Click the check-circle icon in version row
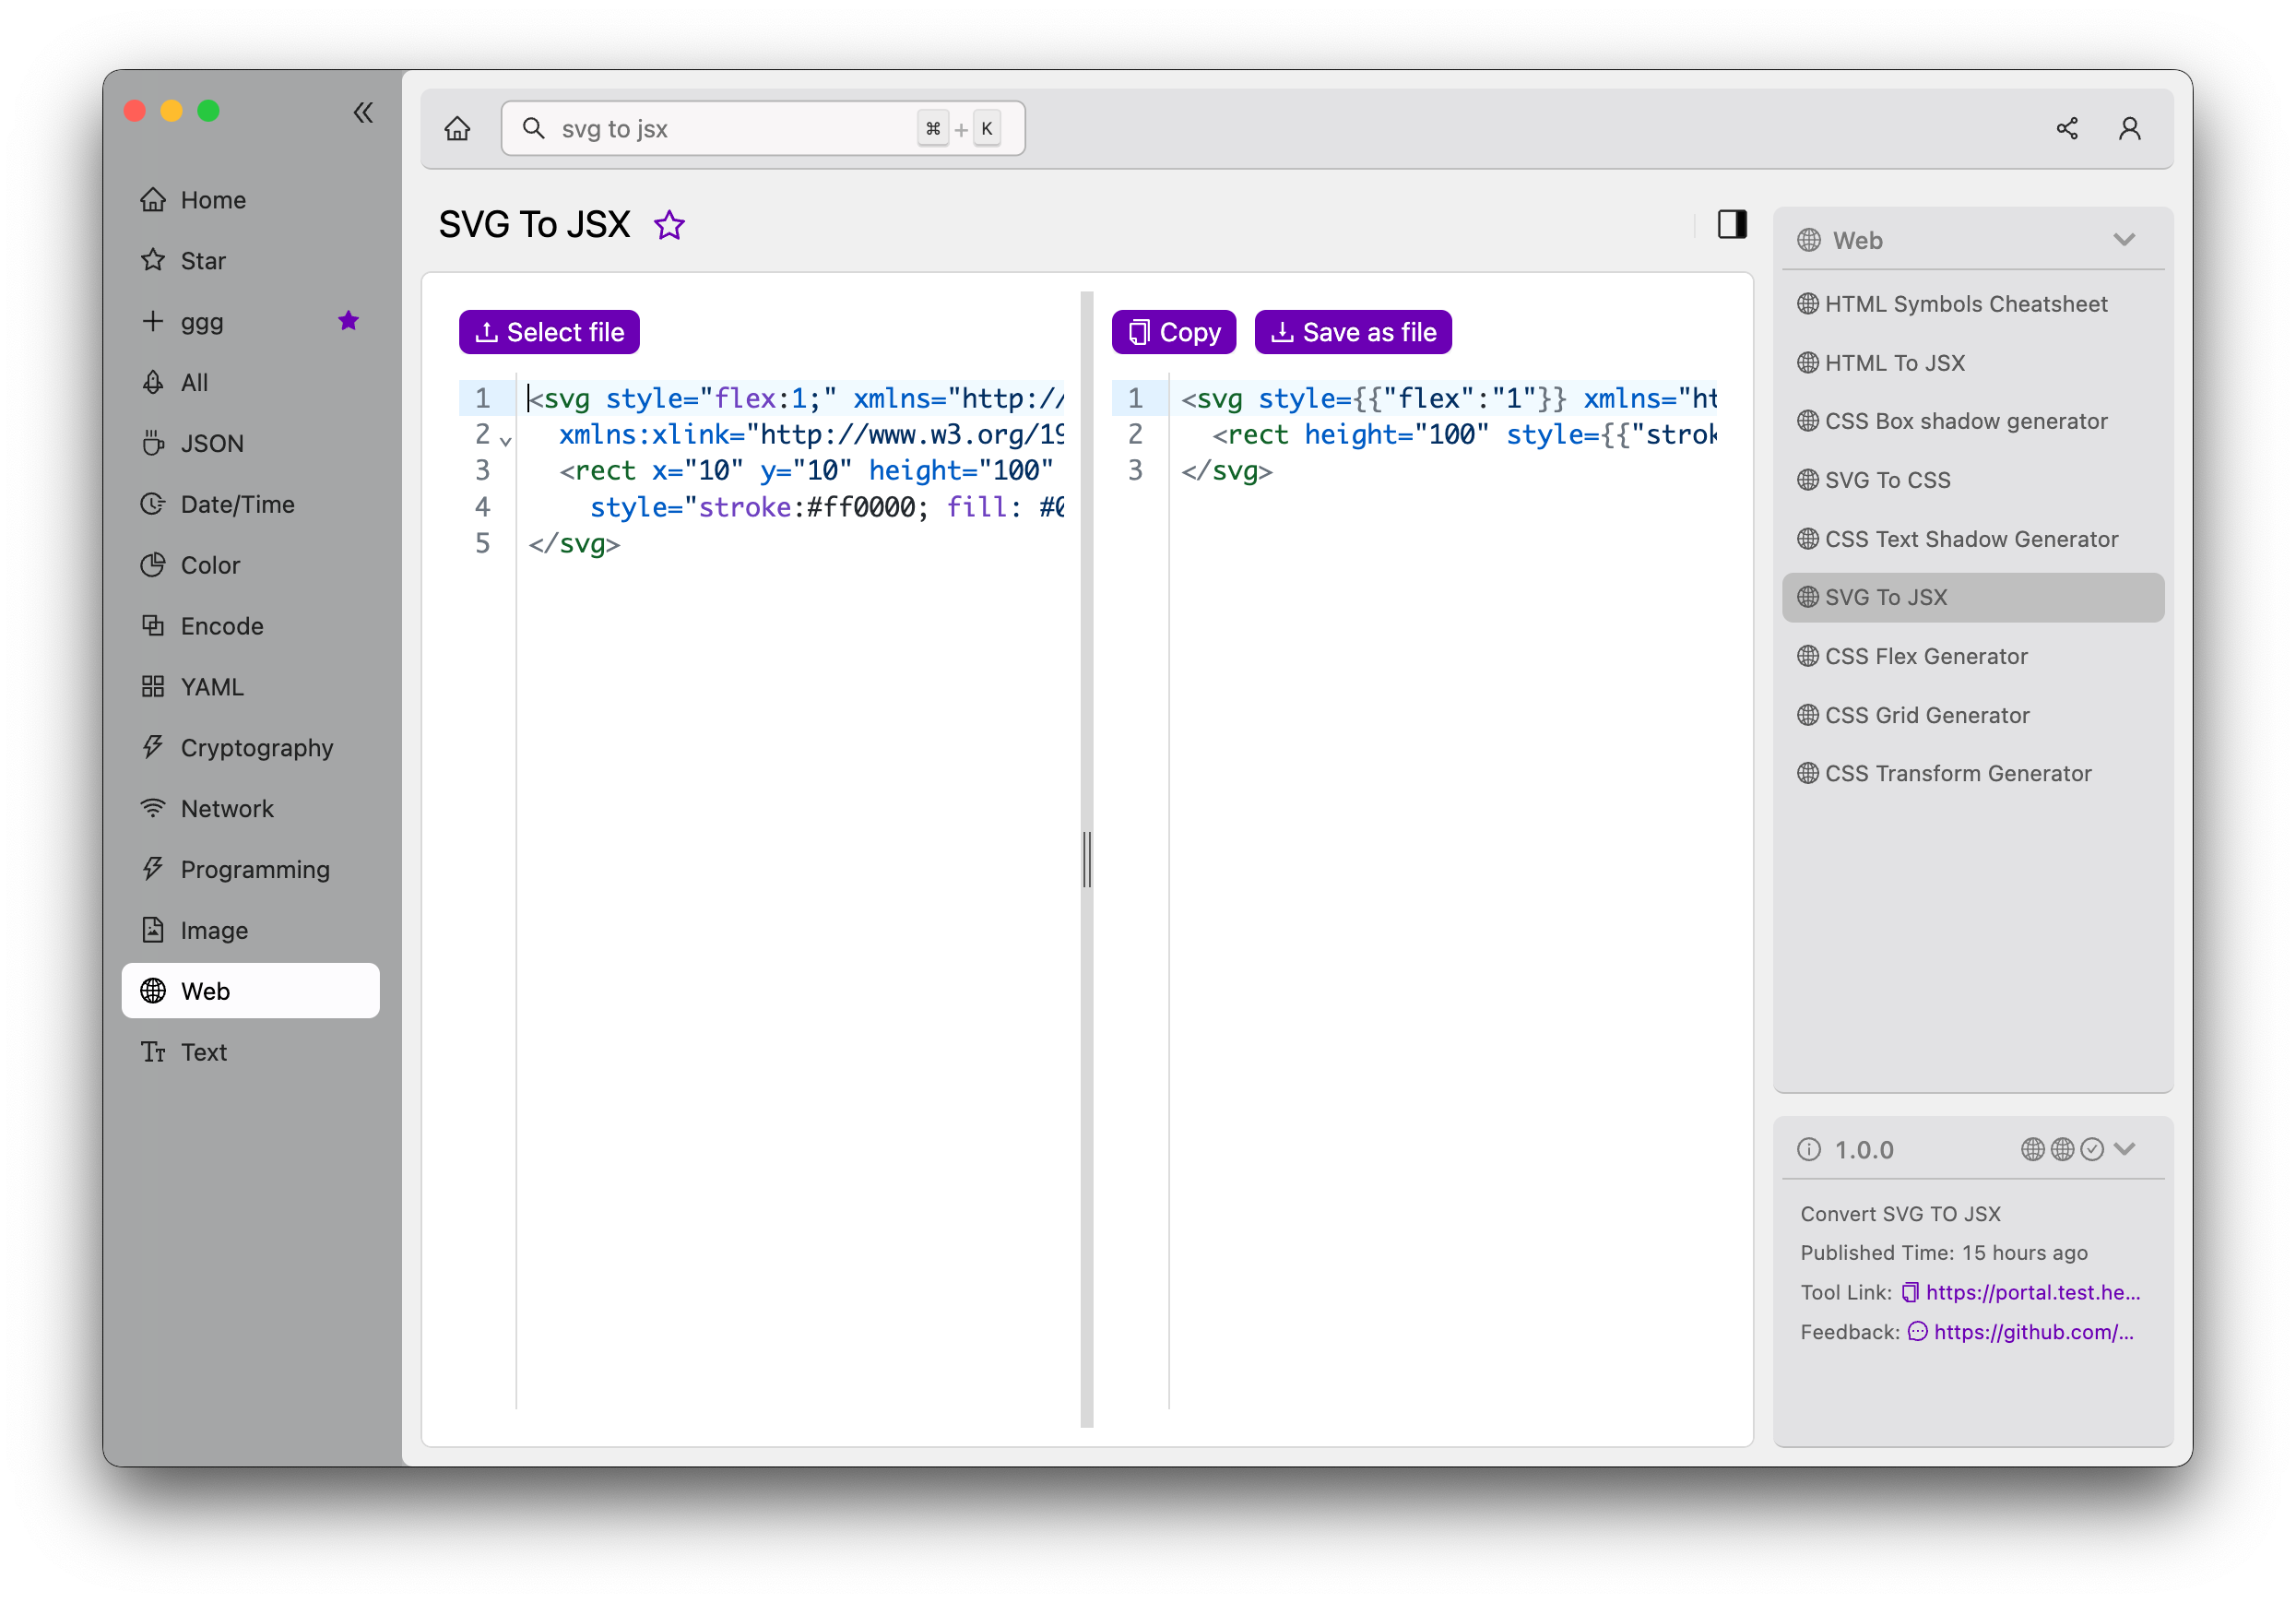Image resolution: width=2296 pixels, height=1603 pixels. click(2092, 1150)
